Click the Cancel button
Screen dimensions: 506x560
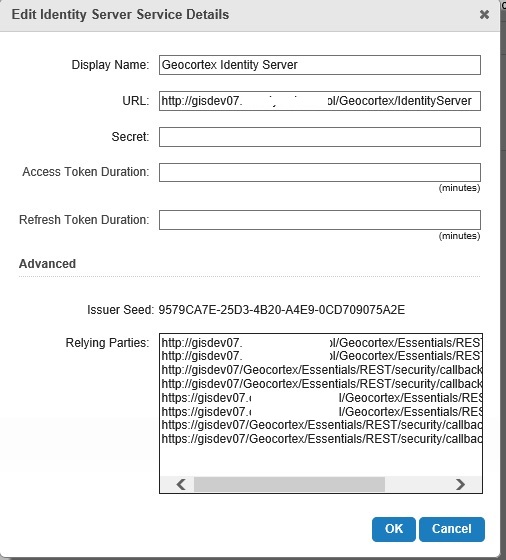click(452, 529)
